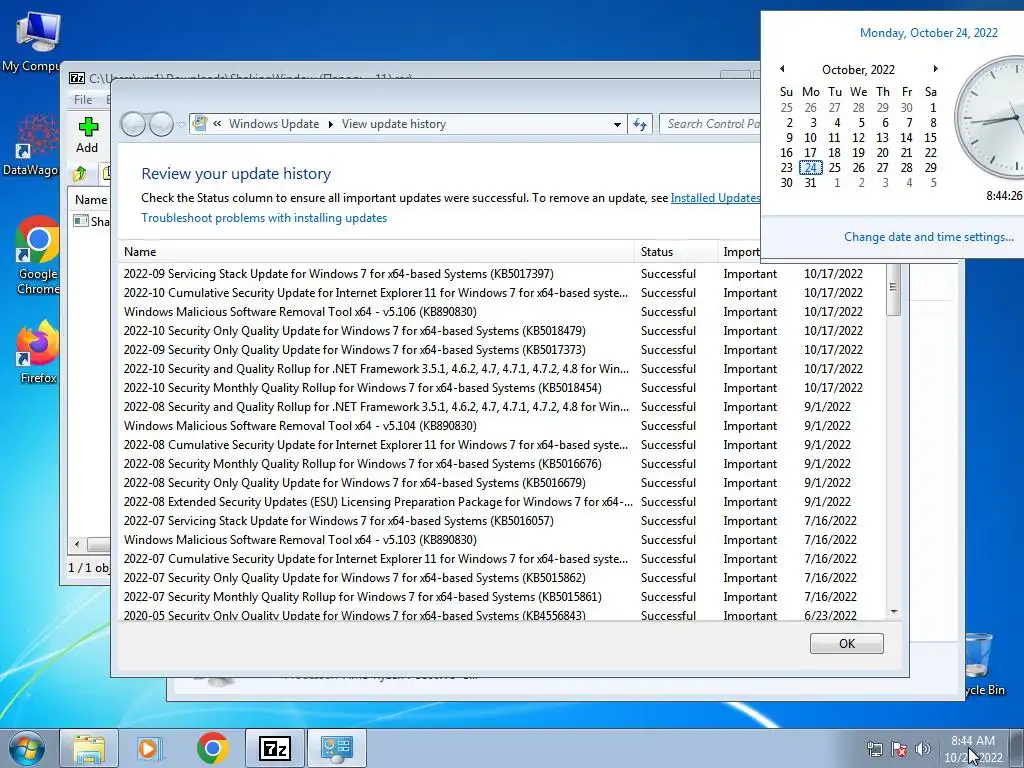This screenshot has width=1024, height=768.
Task: Open the Installed Updates link
Action: 715,198
